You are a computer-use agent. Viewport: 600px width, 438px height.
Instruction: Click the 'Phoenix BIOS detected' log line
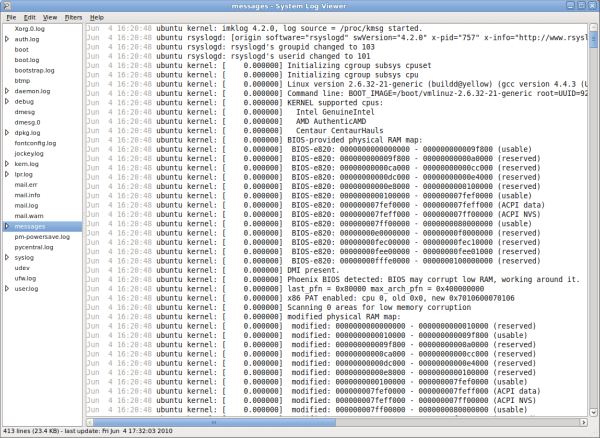coord(333,279)
